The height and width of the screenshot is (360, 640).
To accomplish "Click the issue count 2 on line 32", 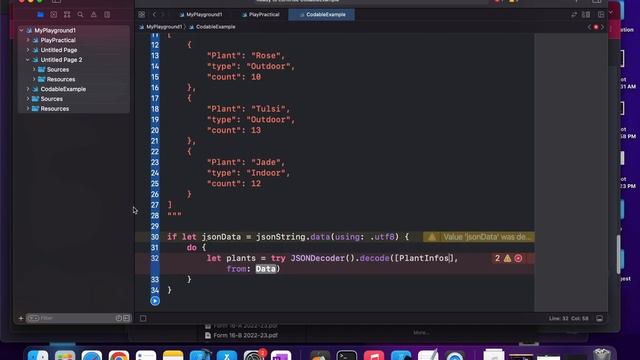I will click(x=497, y=258).
